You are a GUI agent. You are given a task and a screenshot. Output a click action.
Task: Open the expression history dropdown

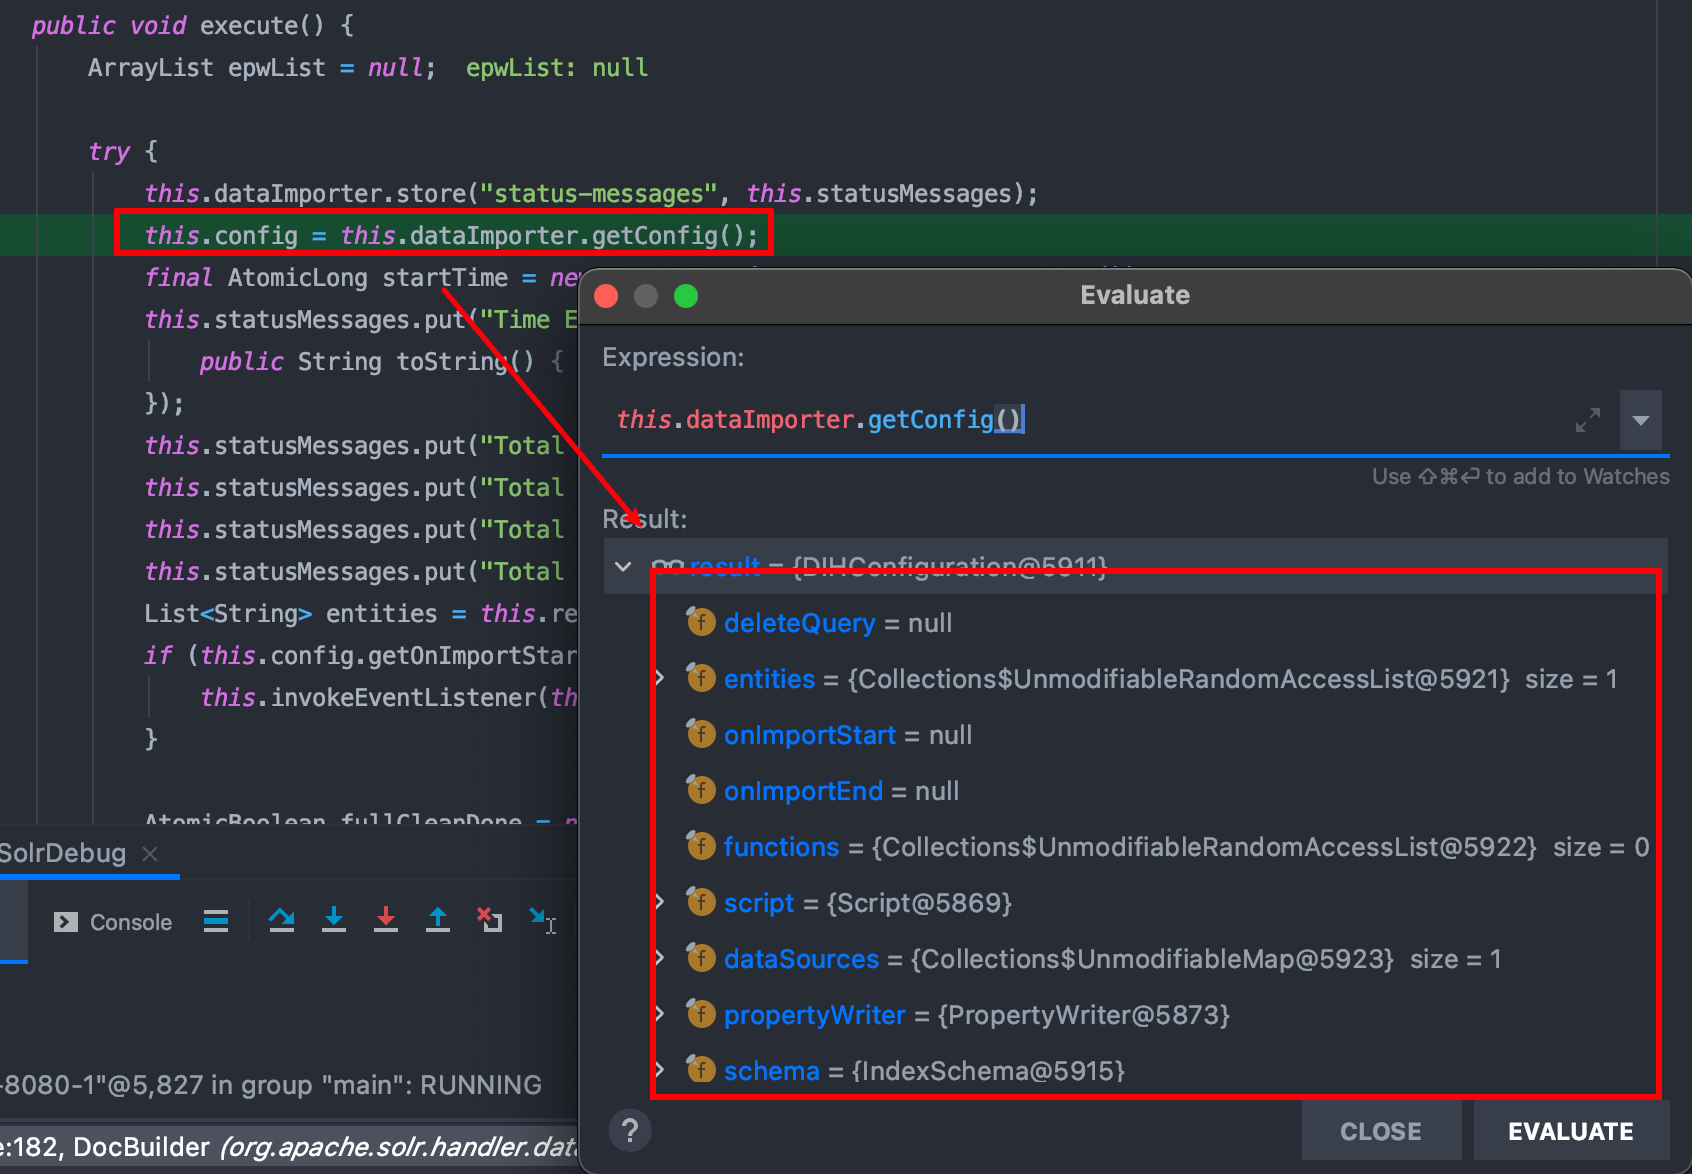click(1641, 420)
